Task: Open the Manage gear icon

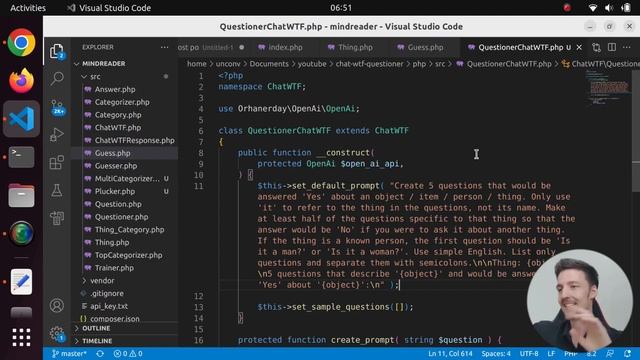Action: (57, 334)
